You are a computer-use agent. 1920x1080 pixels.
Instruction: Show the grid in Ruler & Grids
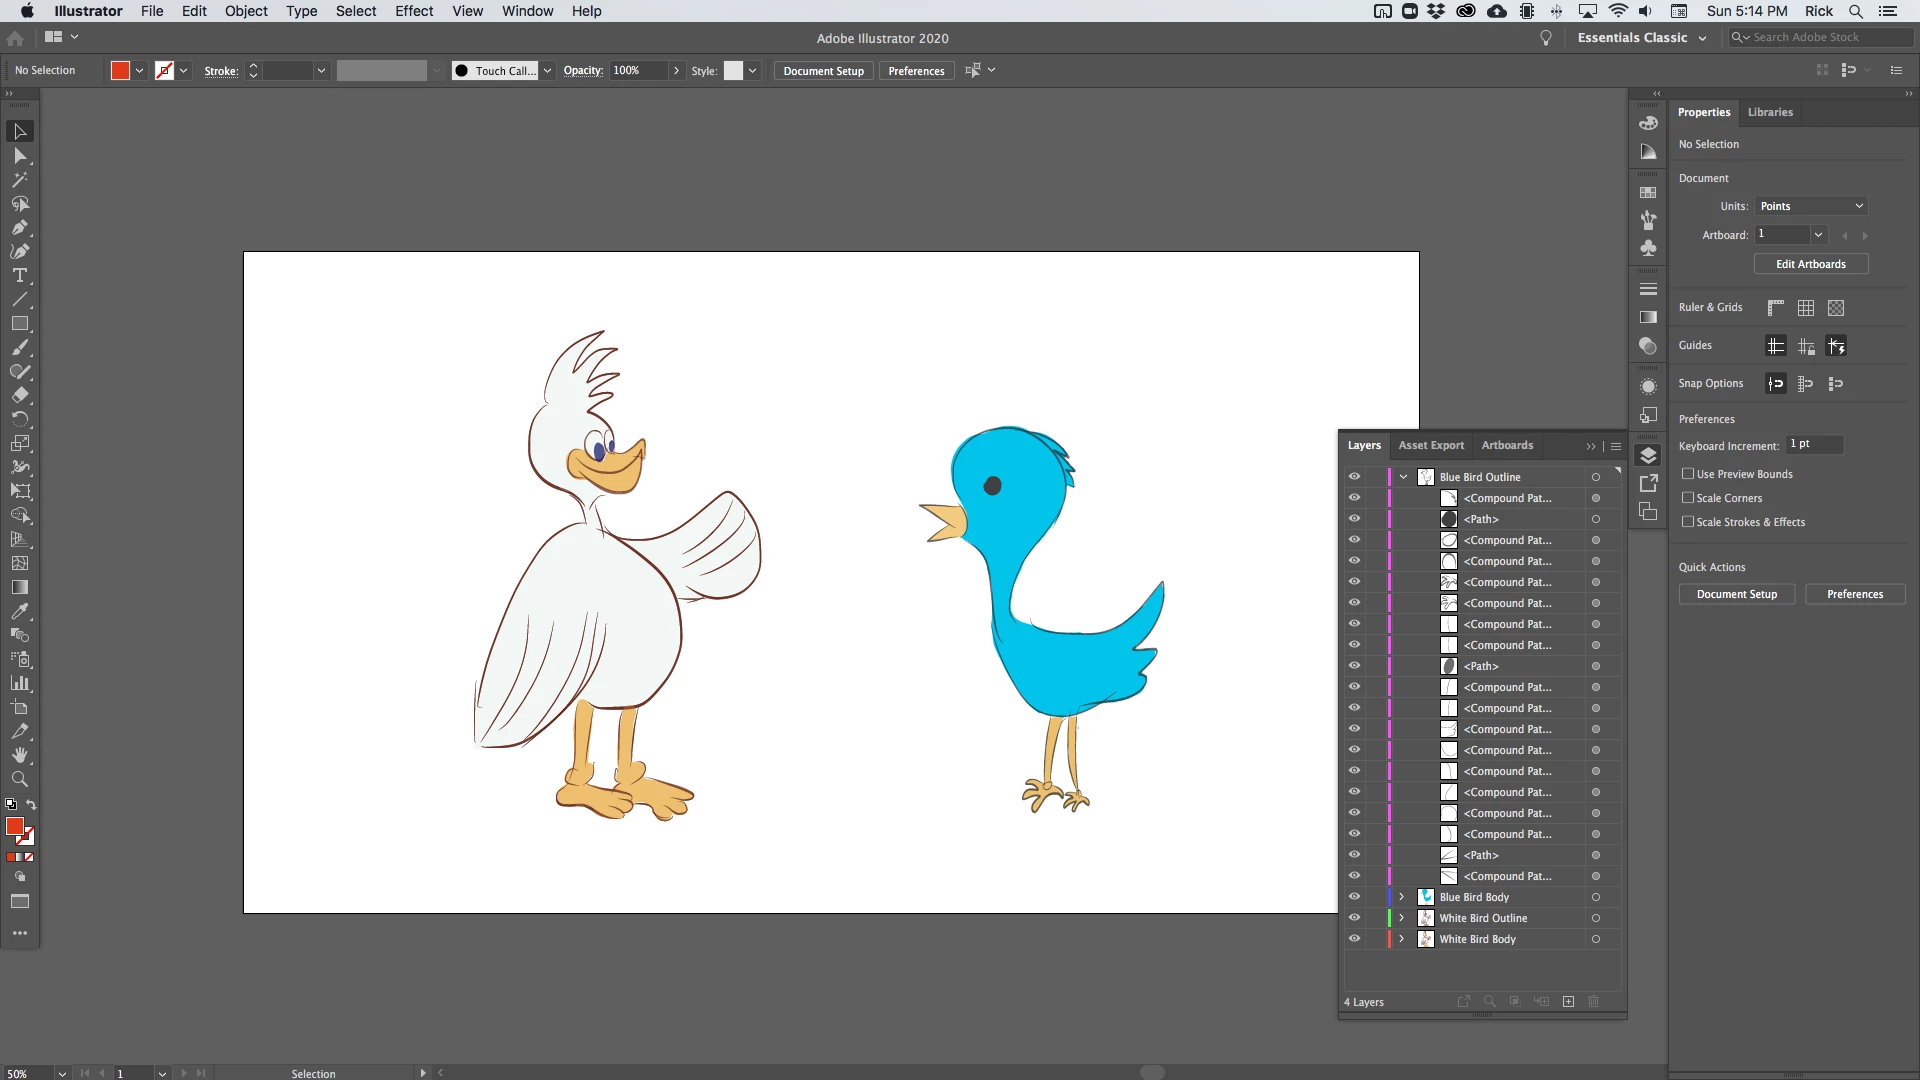click(x=1806, y=308)
